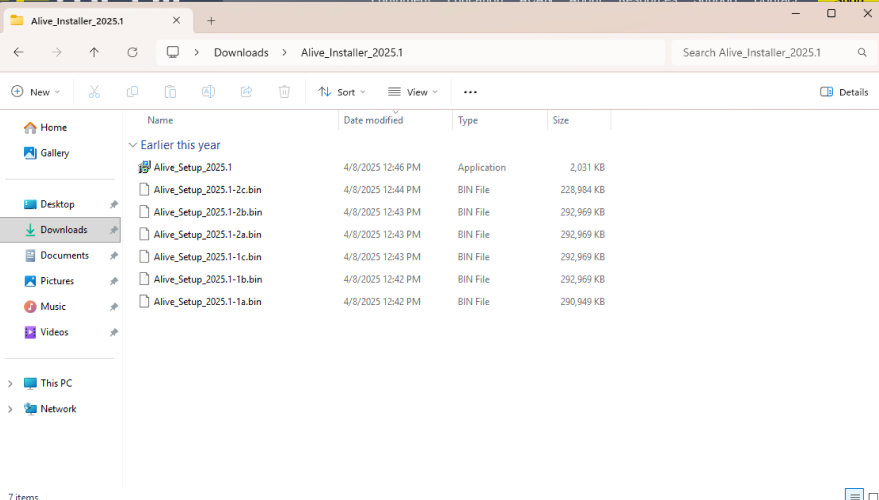Open the View dropdown menu
This screenshot has height=500, width=879.
[x=413, y=92]
